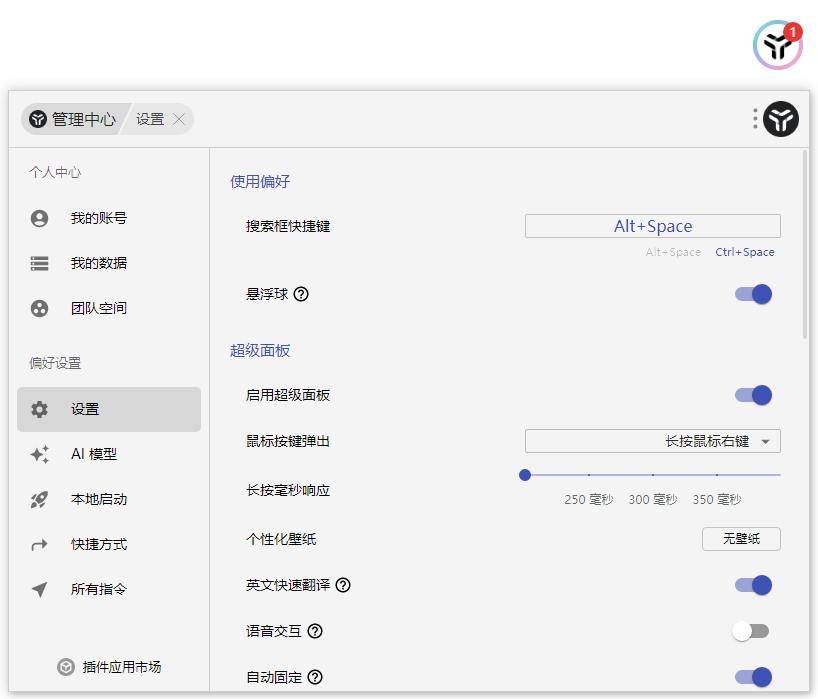Click the help icon beside 自动固定

(x=315, y=677)
